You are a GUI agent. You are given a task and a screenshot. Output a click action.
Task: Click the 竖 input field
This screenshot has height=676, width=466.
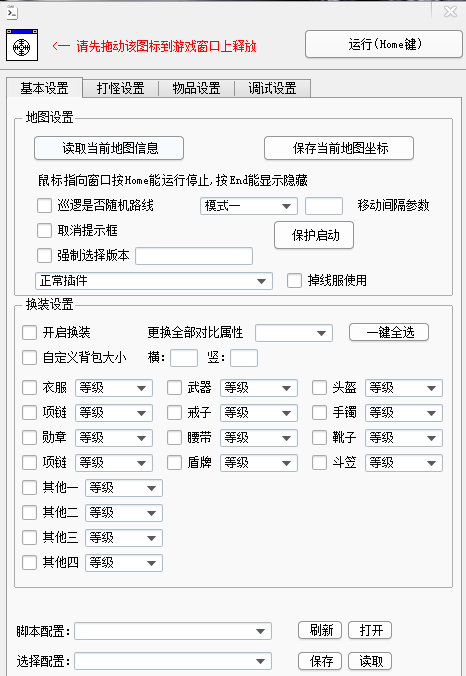[x=244, y=358]
